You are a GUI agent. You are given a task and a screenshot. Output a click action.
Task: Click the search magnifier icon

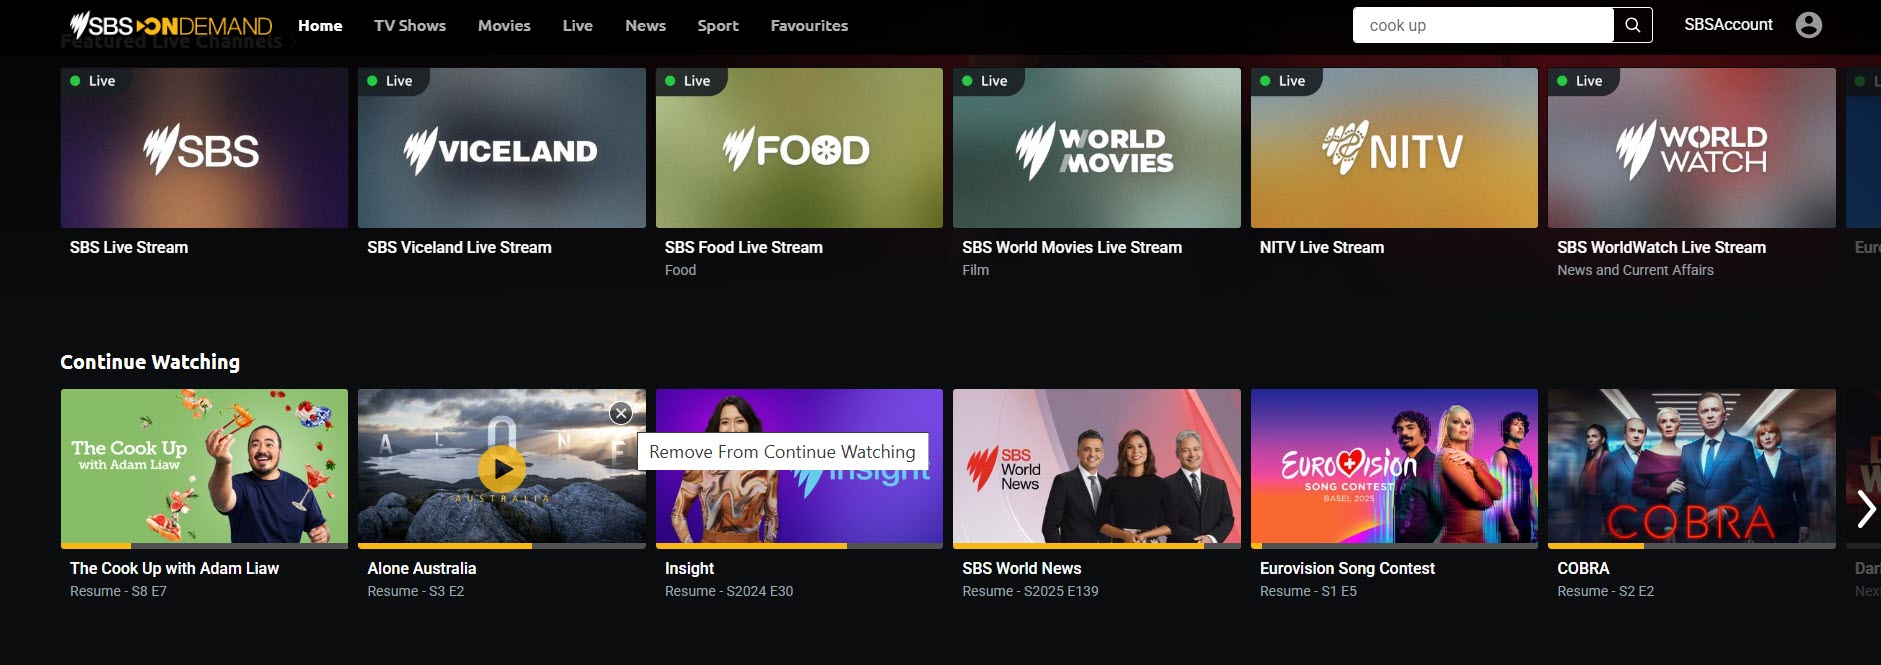pyautogui.click(x=1632, y=25)
